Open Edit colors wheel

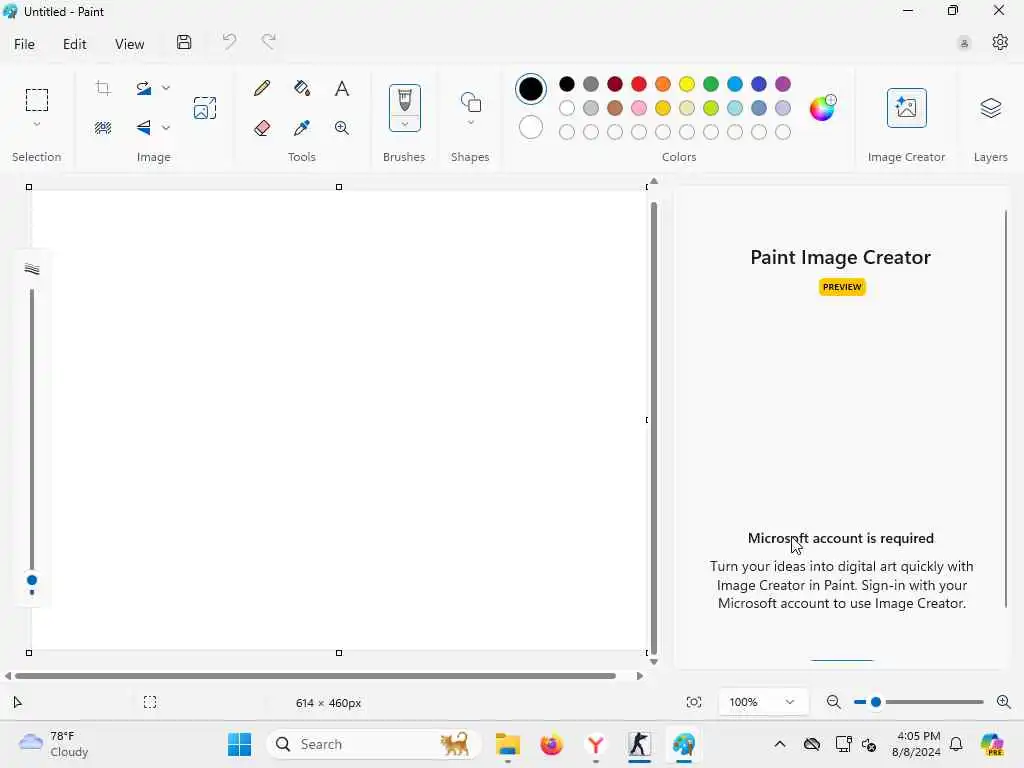(822, 108)
